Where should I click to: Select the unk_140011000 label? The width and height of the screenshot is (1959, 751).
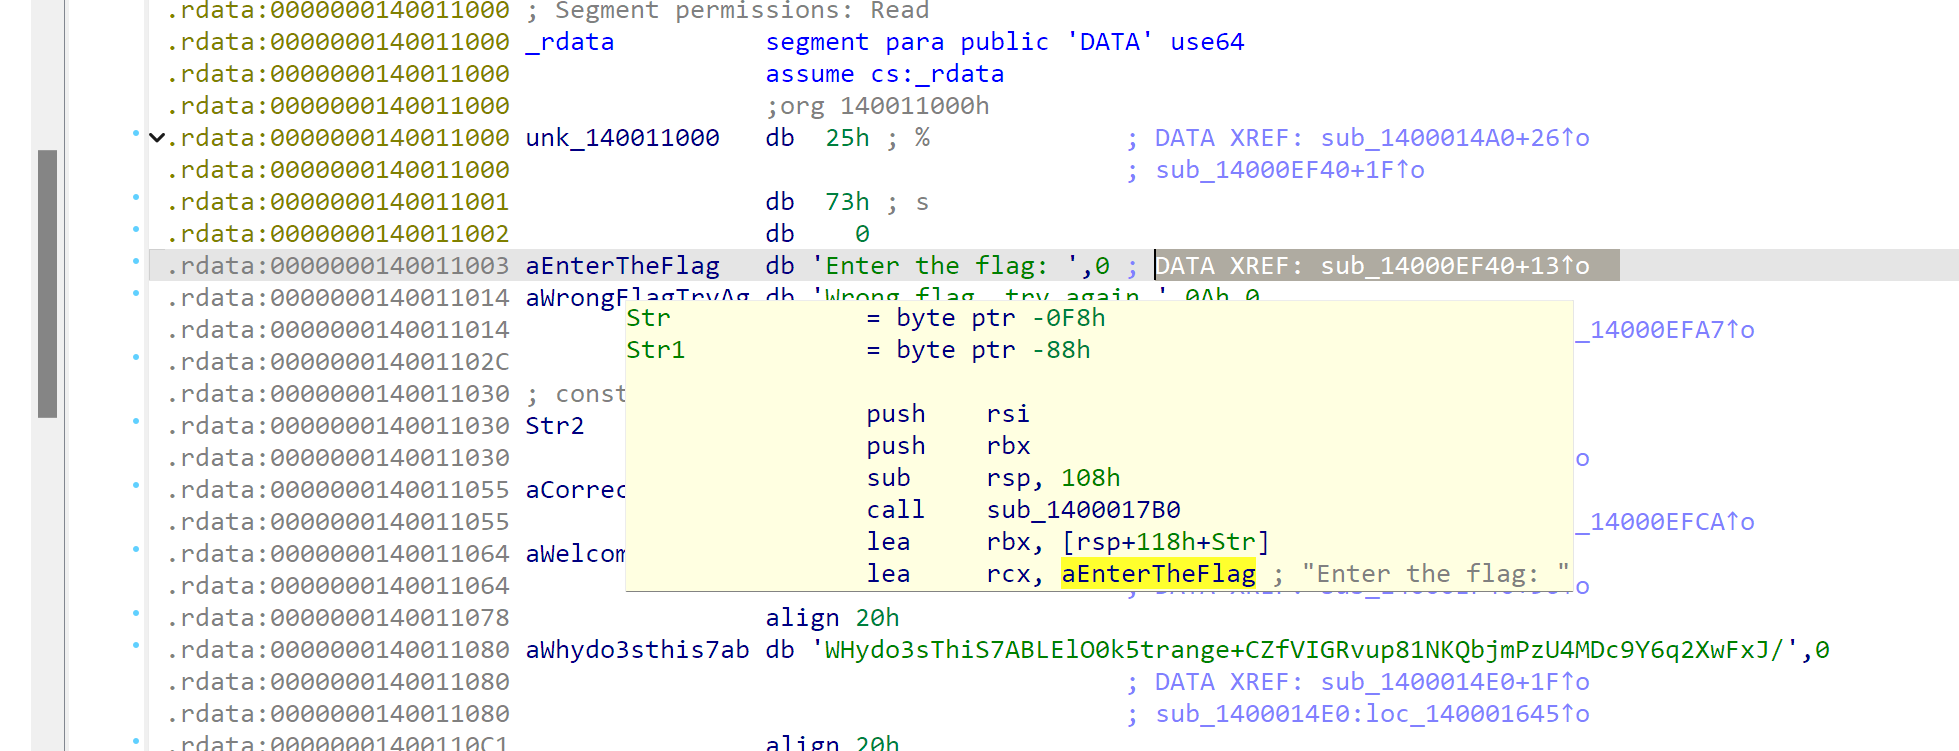[622, 138]
